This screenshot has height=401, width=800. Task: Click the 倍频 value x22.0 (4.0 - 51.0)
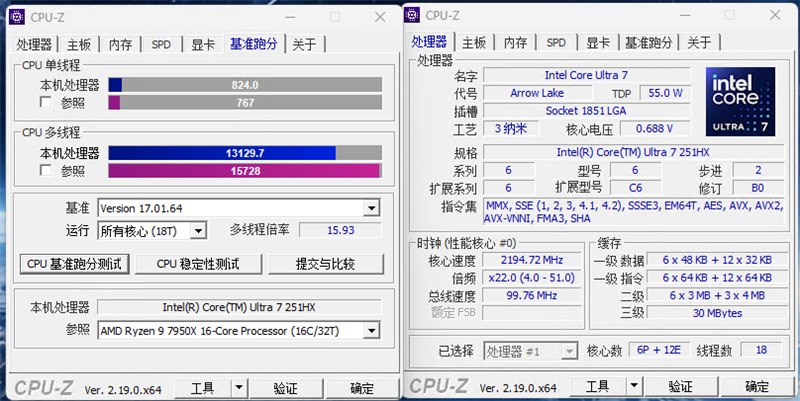click(532, 278)
